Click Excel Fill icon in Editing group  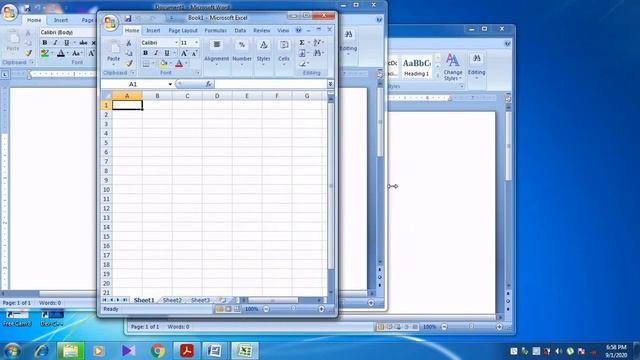[302, 53]
